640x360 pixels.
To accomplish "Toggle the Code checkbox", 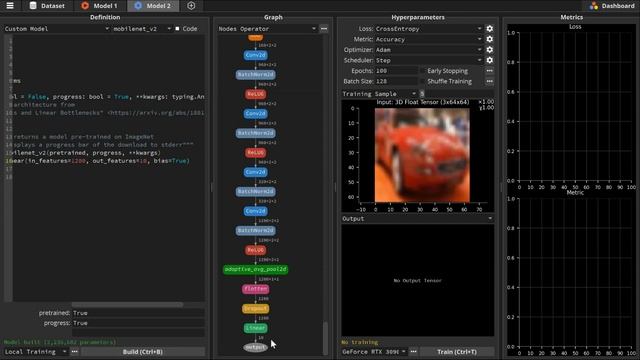I will click(x=177, y=29).
